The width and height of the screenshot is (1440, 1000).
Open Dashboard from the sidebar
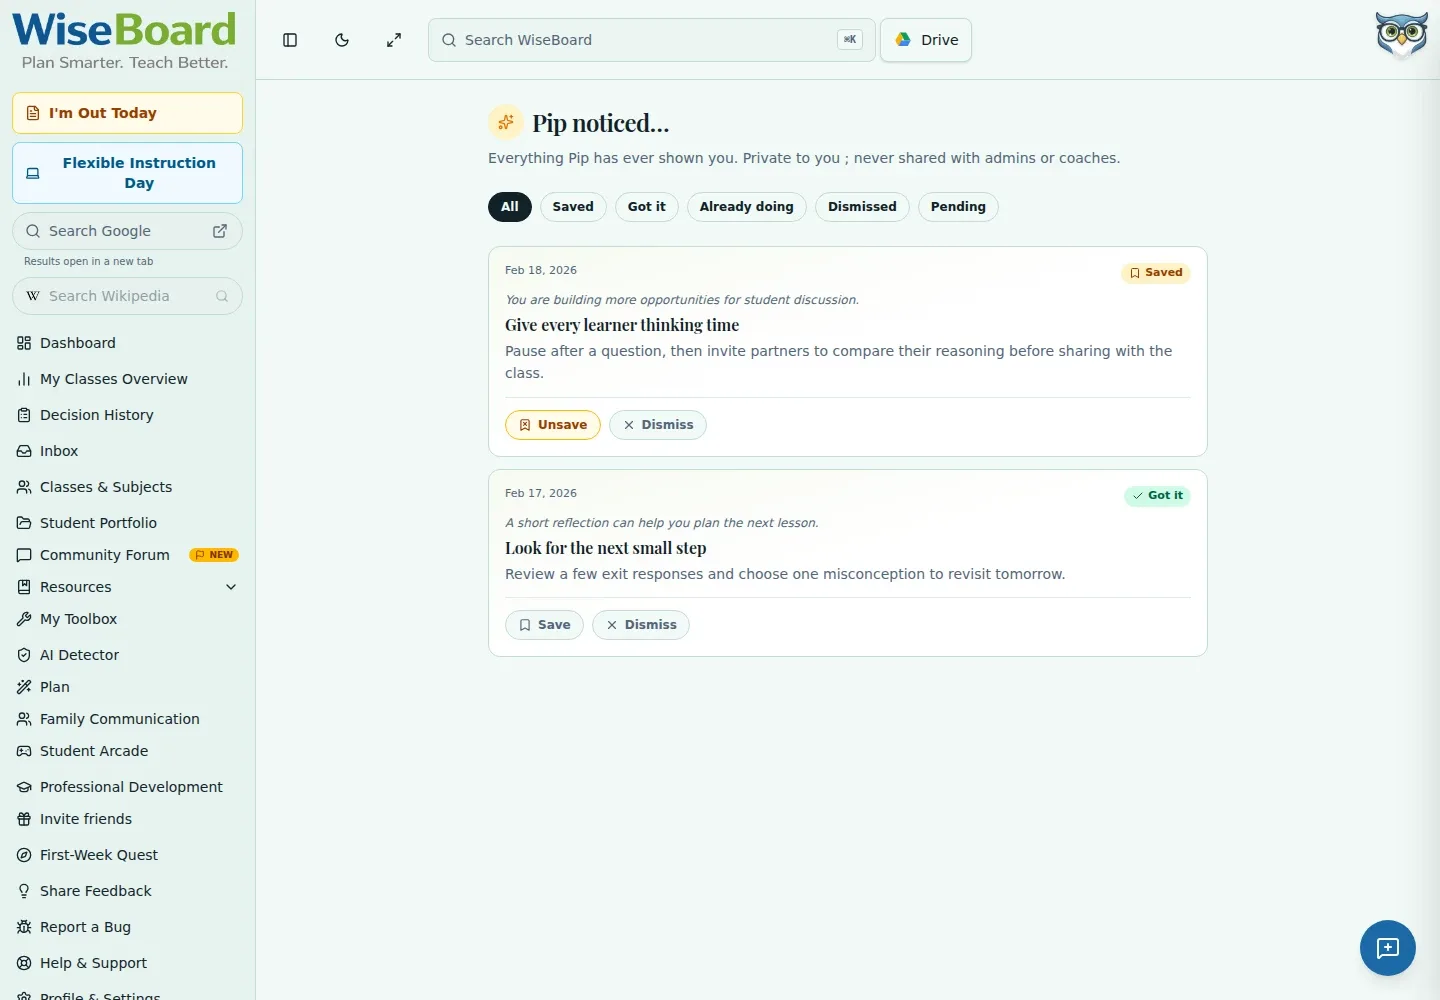pos(127,343)
